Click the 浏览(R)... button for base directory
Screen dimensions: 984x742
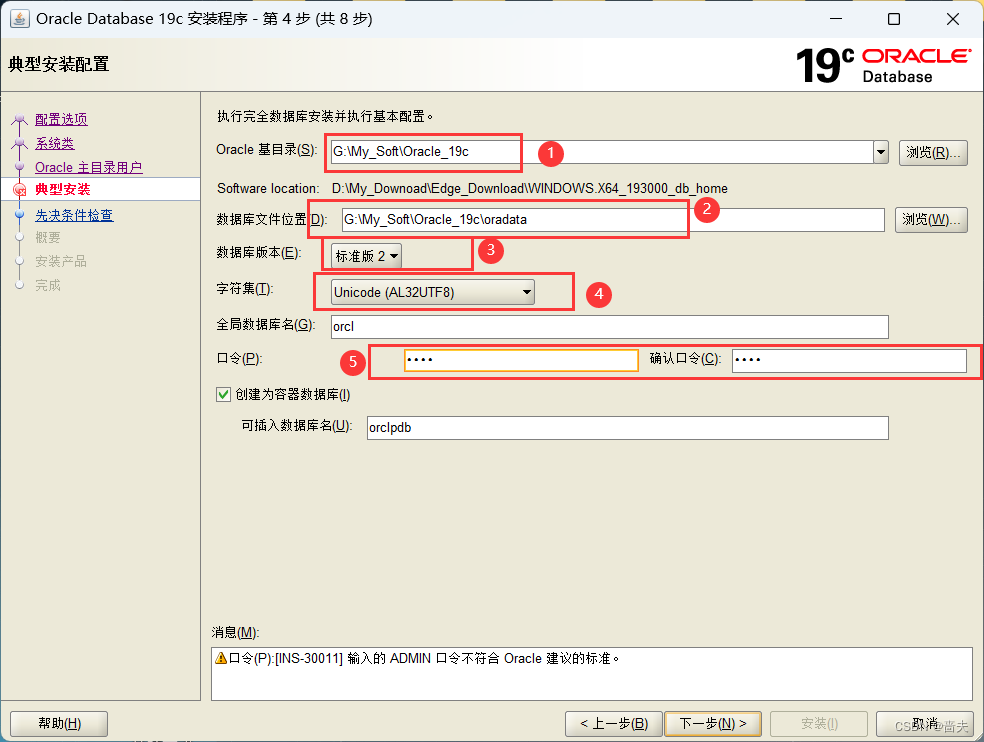tap(933, 153)
